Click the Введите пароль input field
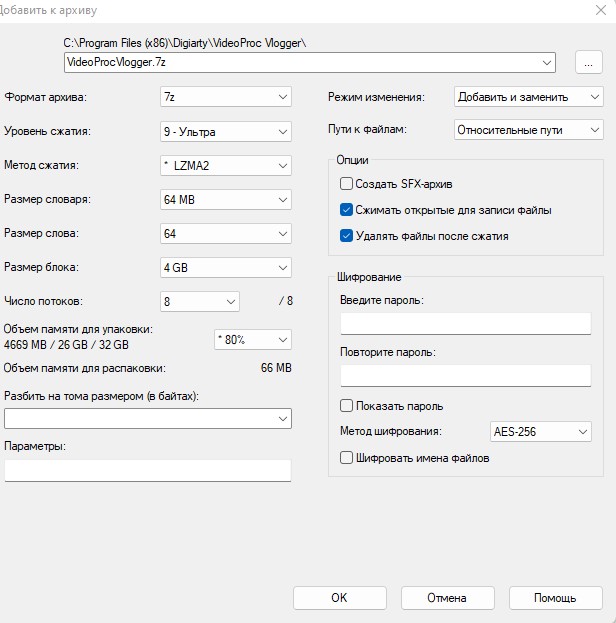616x623 pixels. [x=466, y=323]
